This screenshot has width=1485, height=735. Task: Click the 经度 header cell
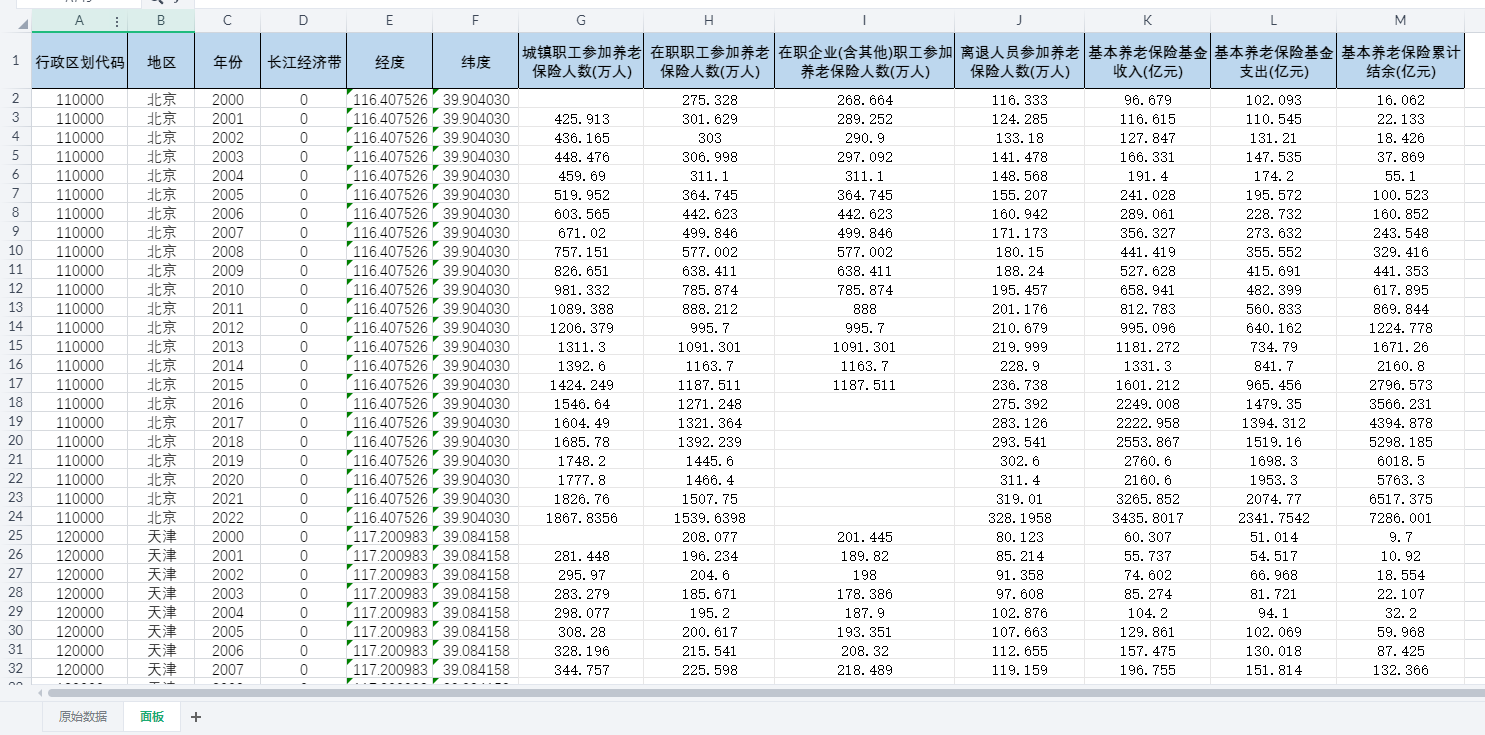[x=390, y=61]
